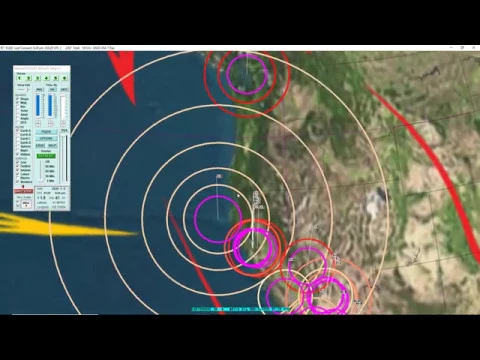480x360 pixels.
Task: Click the date filter vertical slider
Action: (63, 107)
